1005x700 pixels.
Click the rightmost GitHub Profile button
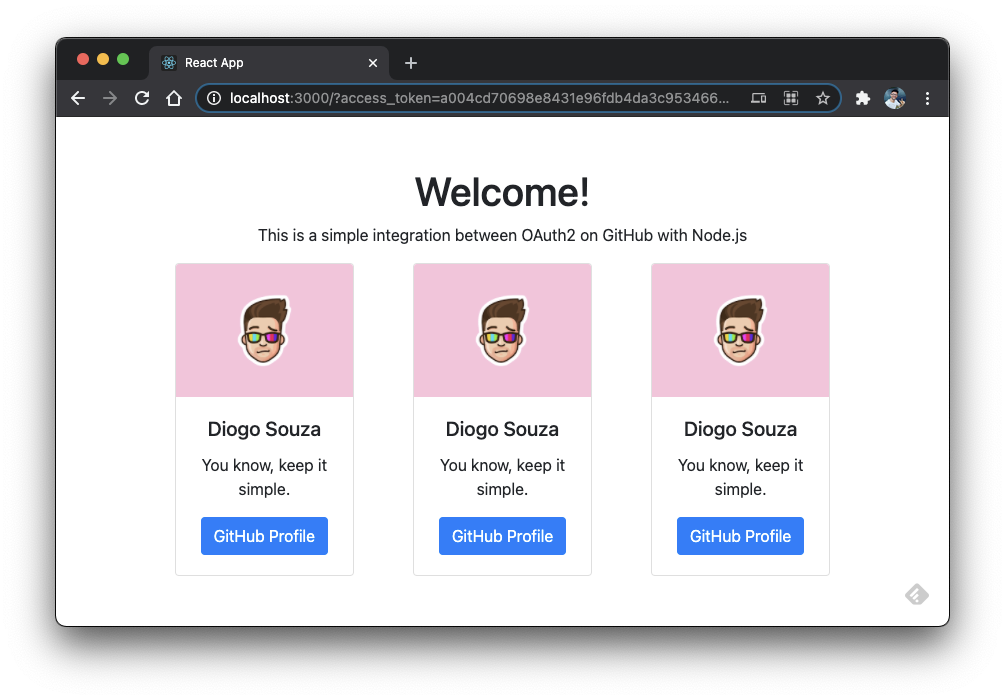[740, 536]
